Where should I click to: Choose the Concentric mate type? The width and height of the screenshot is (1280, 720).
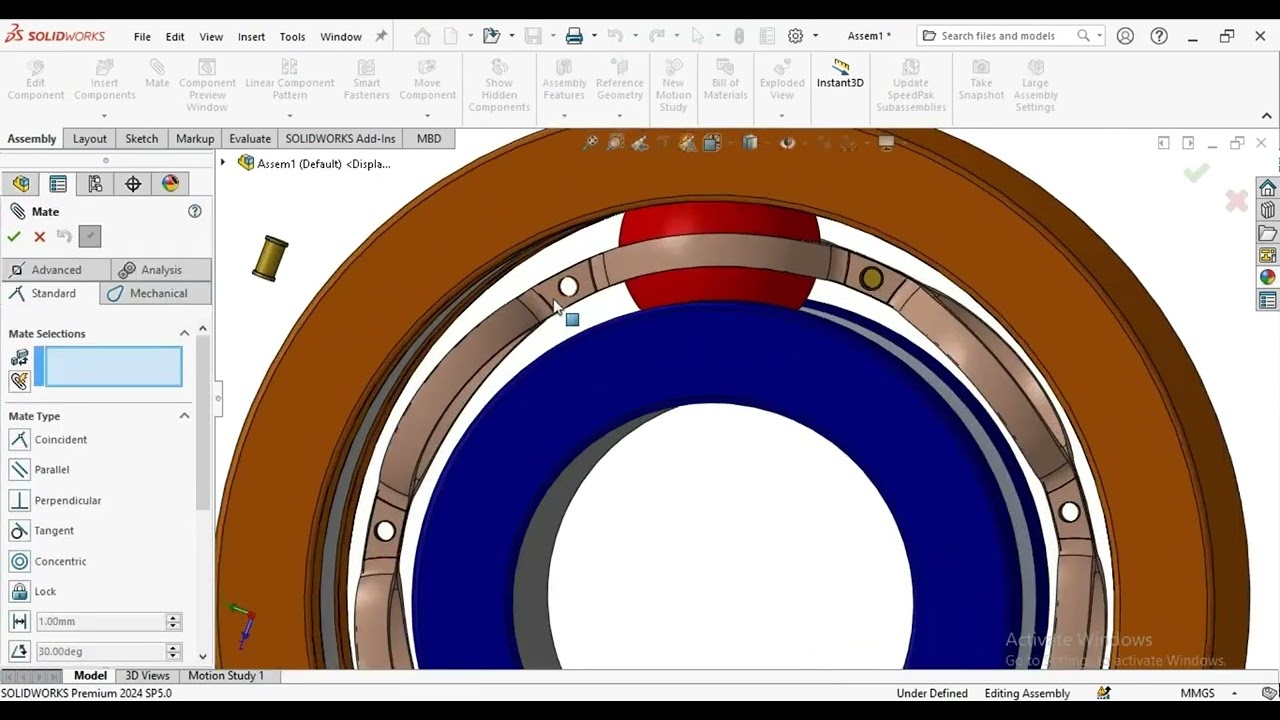(48, 561)
